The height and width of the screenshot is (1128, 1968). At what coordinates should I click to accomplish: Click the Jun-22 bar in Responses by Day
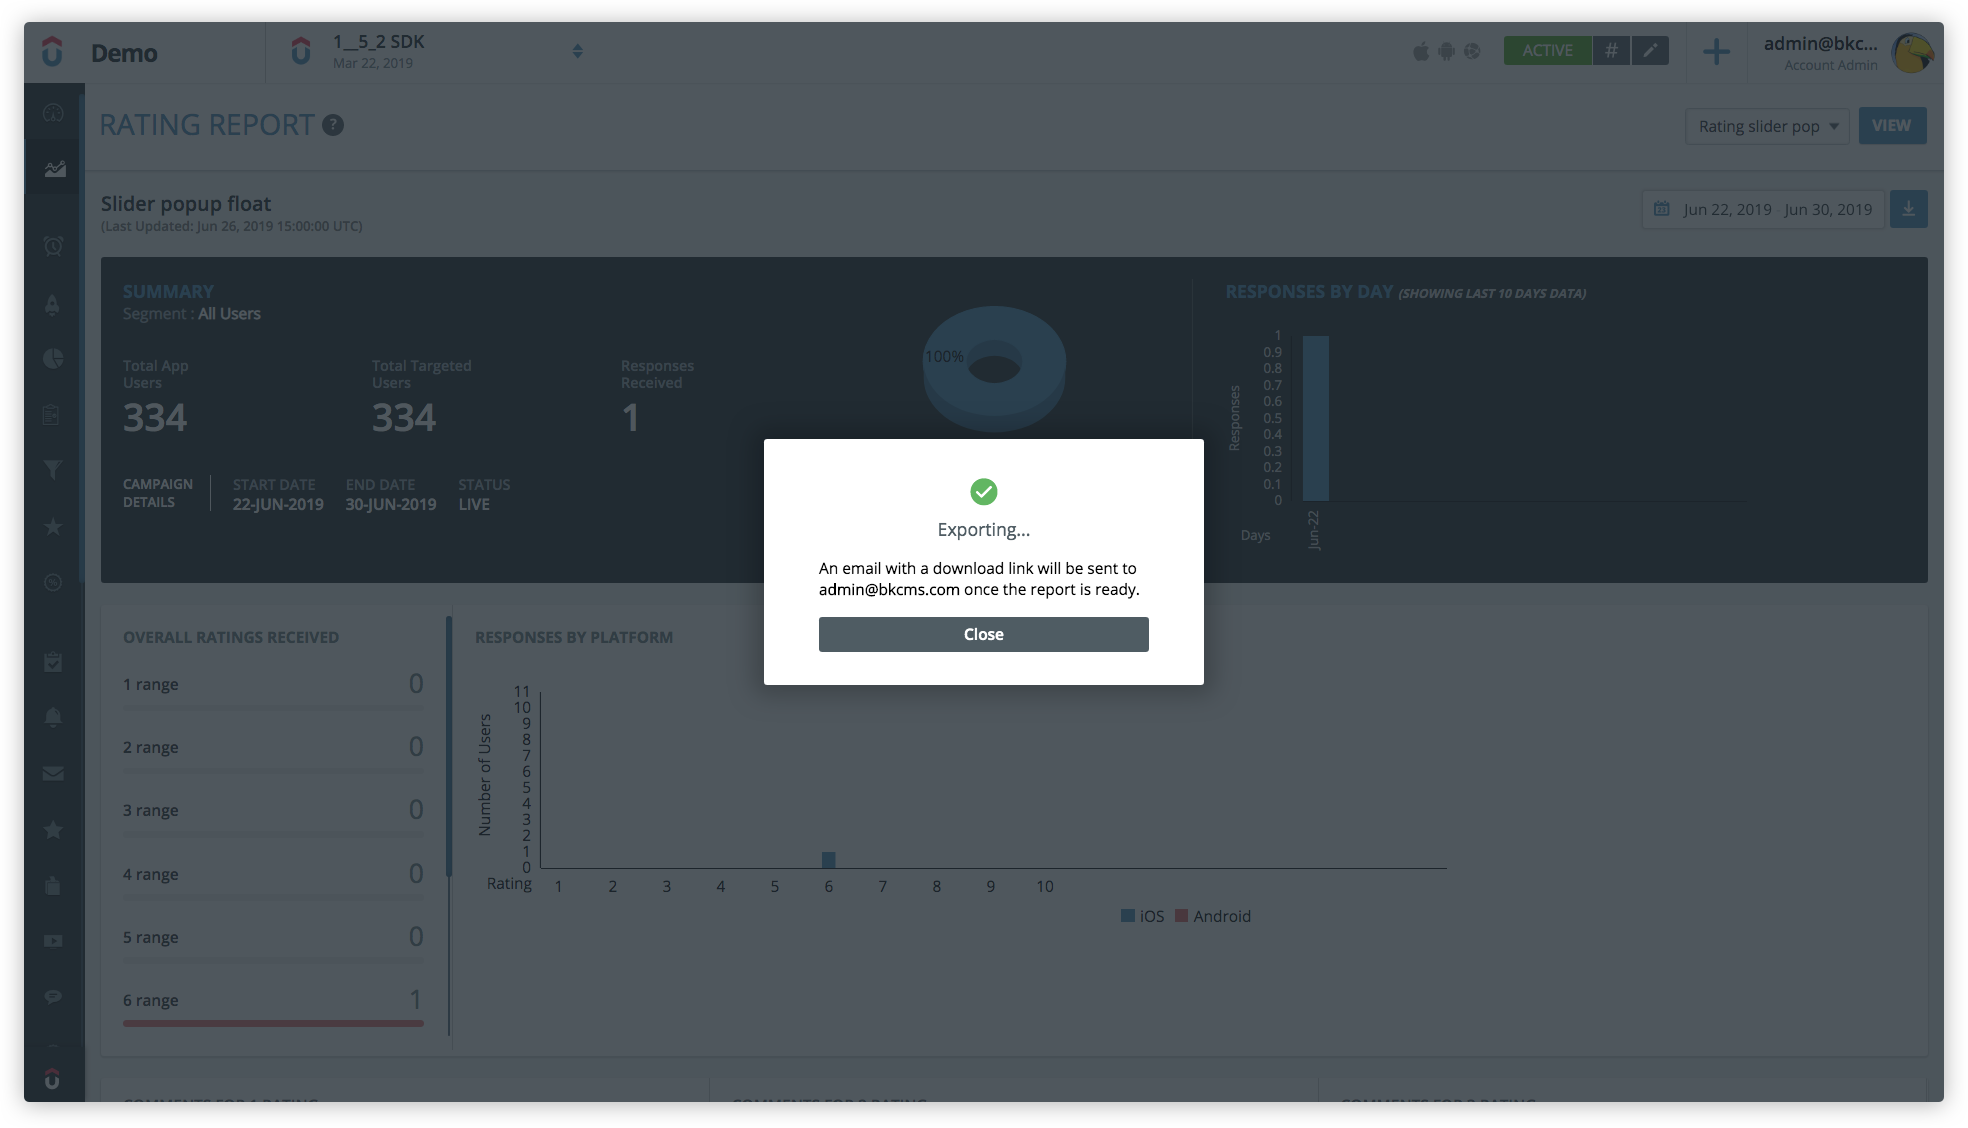click(1316, 418)
